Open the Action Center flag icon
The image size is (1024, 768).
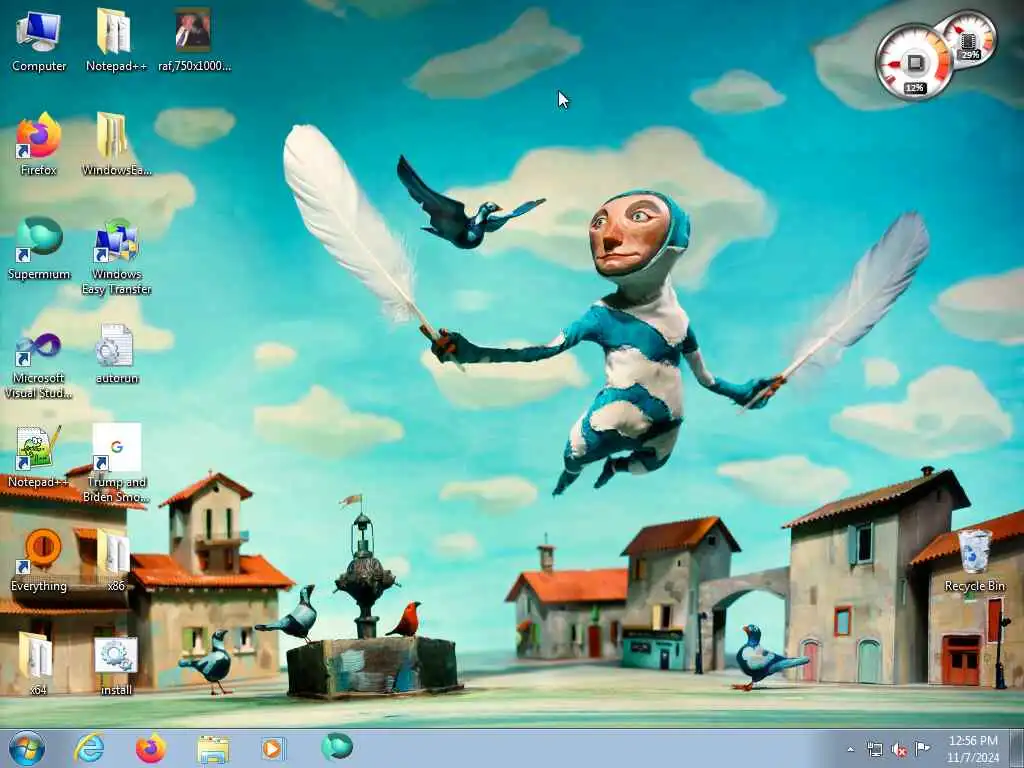922,748
